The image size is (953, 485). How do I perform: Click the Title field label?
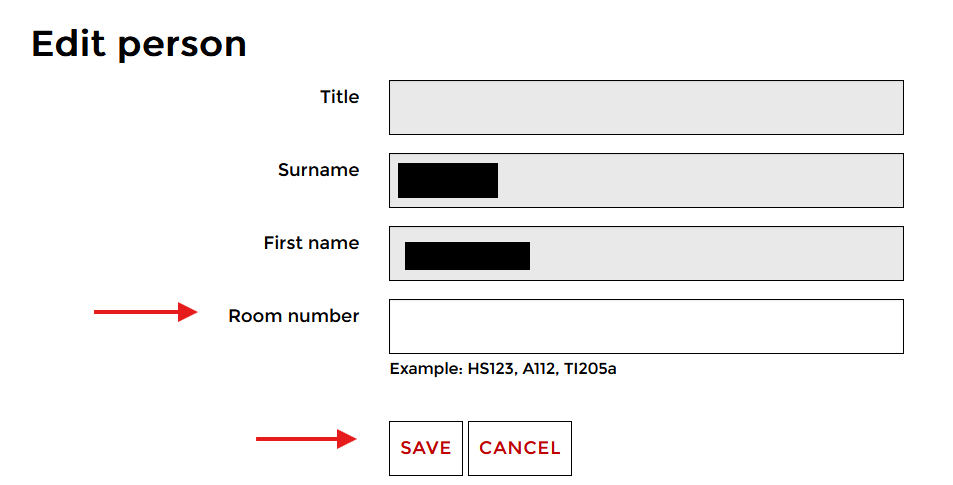pos(339,97)
